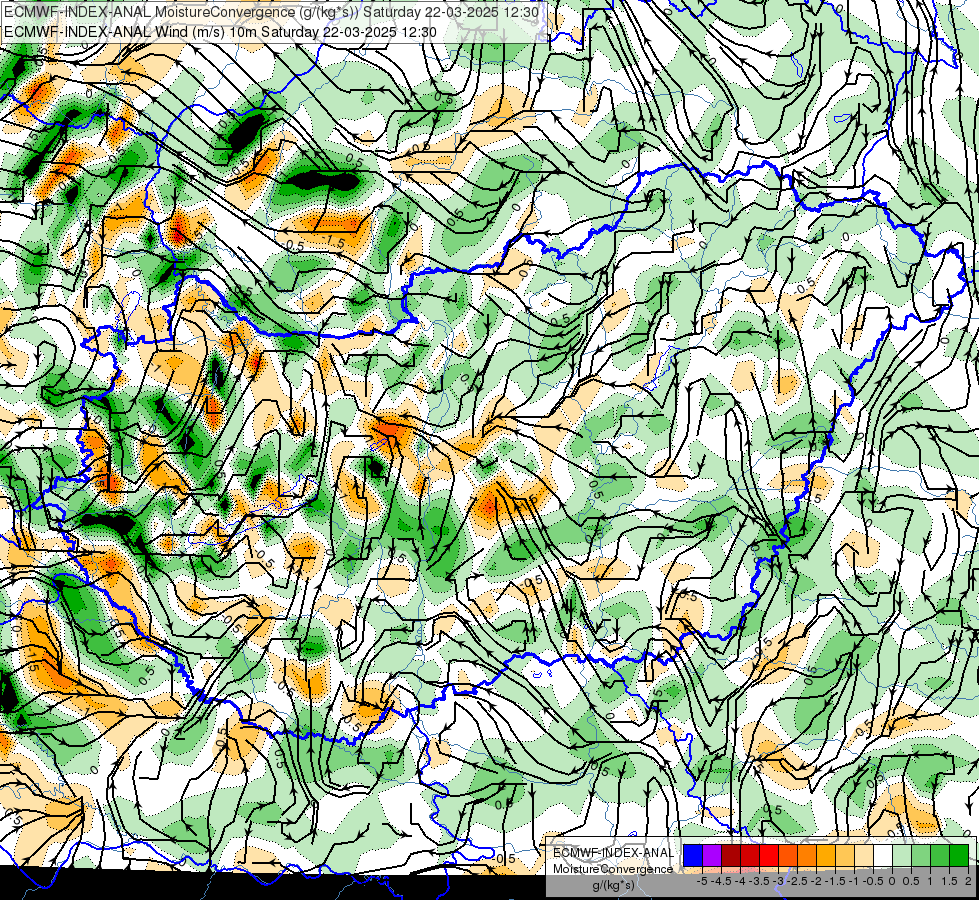Select the darkest green legend swatch

click(x=959, y=856)
